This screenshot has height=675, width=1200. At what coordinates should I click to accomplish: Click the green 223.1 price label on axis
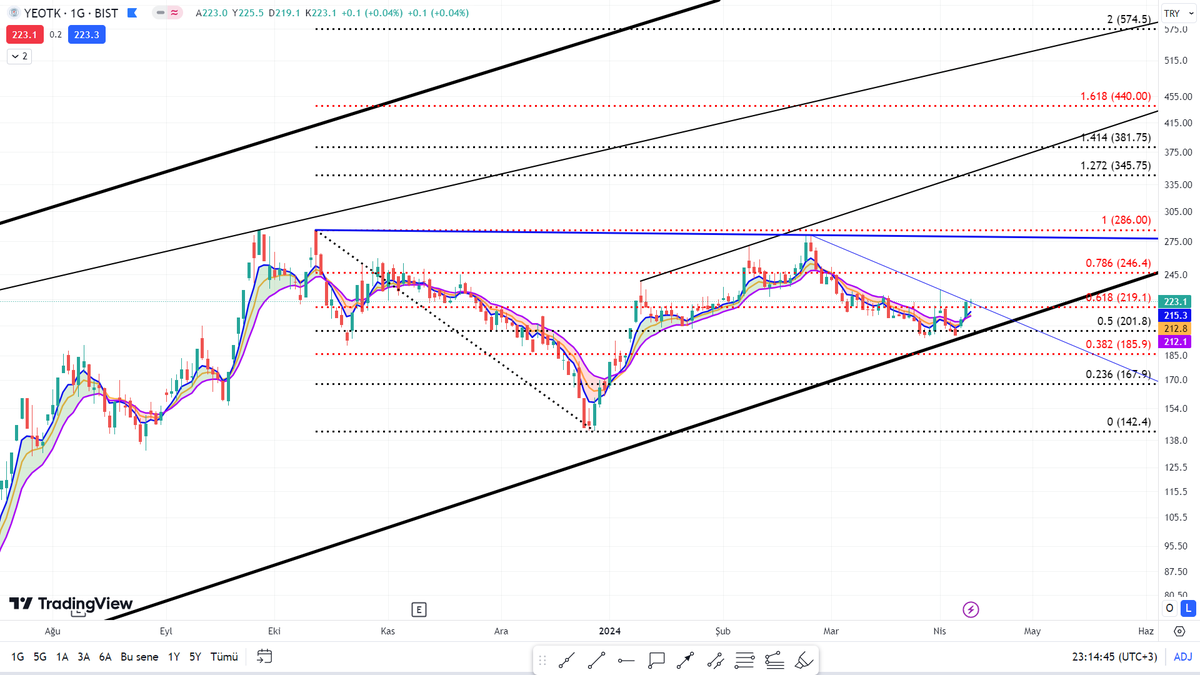pyautogui.click(x=1174, y=301)
